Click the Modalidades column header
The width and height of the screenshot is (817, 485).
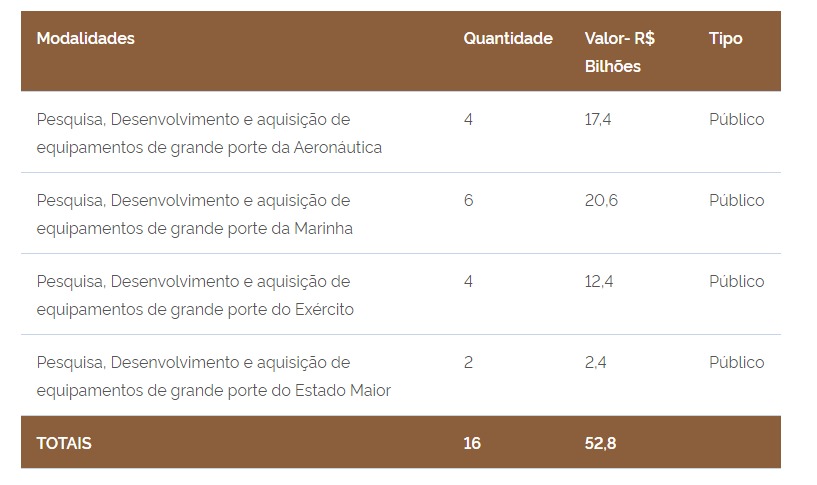click(85, 39)
